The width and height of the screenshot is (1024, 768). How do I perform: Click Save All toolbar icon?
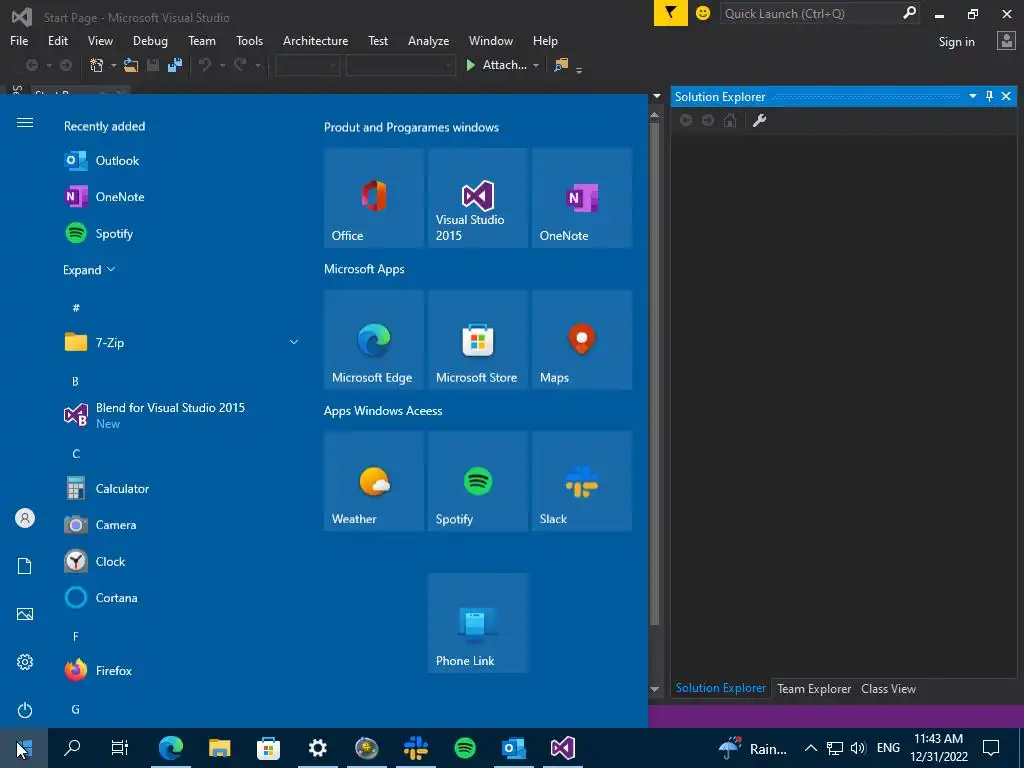(175, 65)
